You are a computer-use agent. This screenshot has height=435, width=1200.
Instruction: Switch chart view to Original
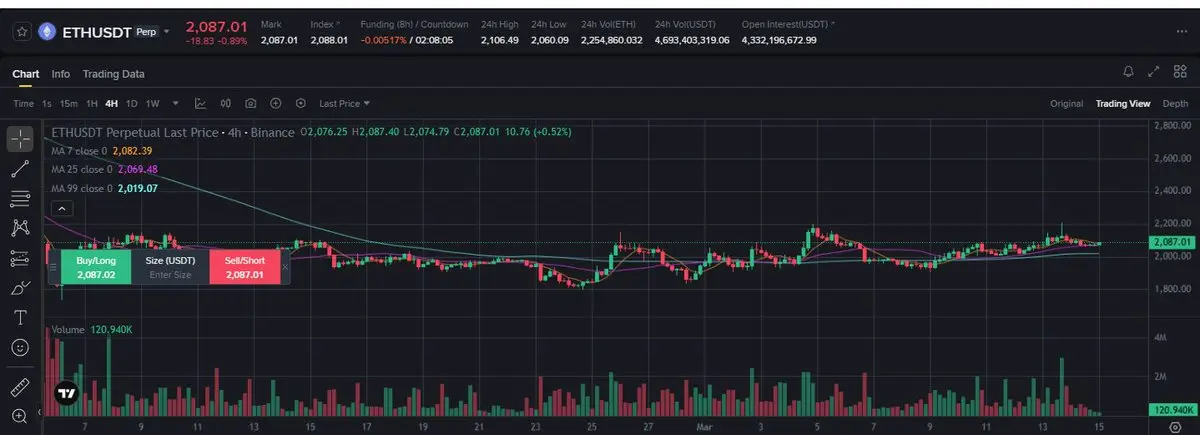pyautogui.click(x=1066, y=104)
